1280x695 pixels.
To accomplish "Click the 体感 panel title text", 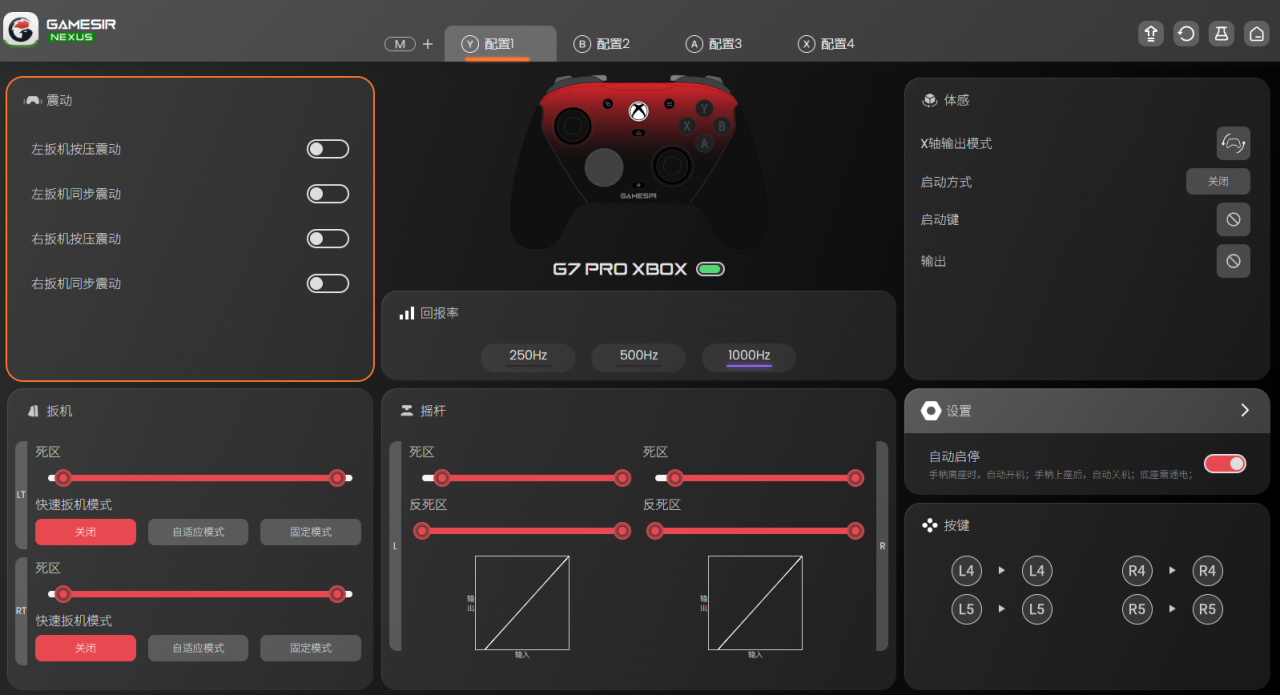I will (957, 101).
